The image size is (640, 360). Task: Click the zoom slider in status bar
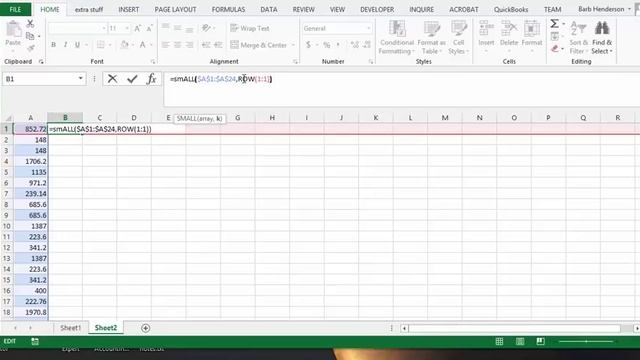click(x=586, y=341)
